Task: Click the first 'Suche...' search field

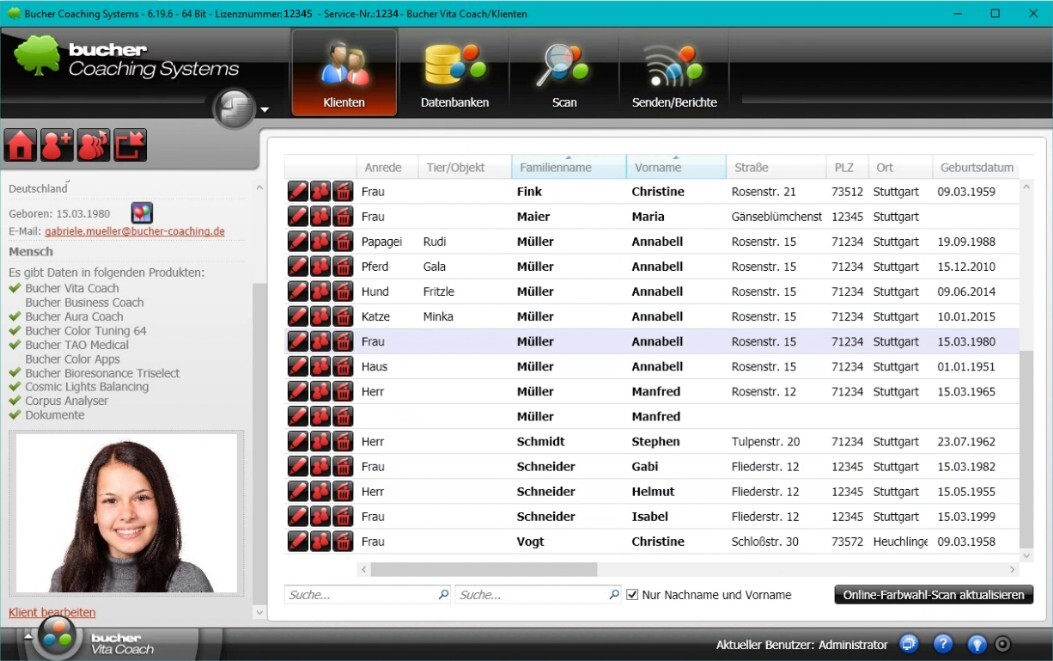Action: [360, 595]
